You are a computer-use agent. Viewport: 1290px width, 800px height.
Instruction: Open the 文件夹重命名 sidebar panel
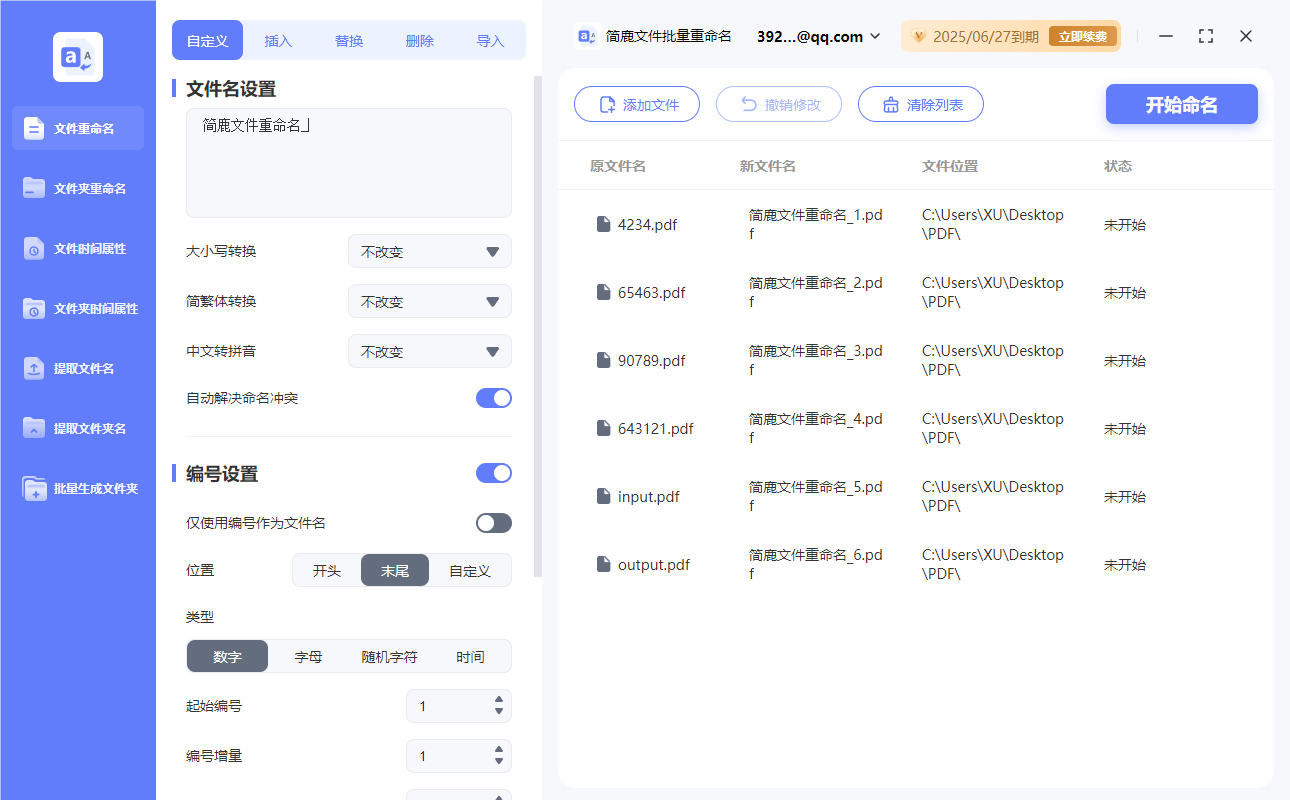click(77, 188)
